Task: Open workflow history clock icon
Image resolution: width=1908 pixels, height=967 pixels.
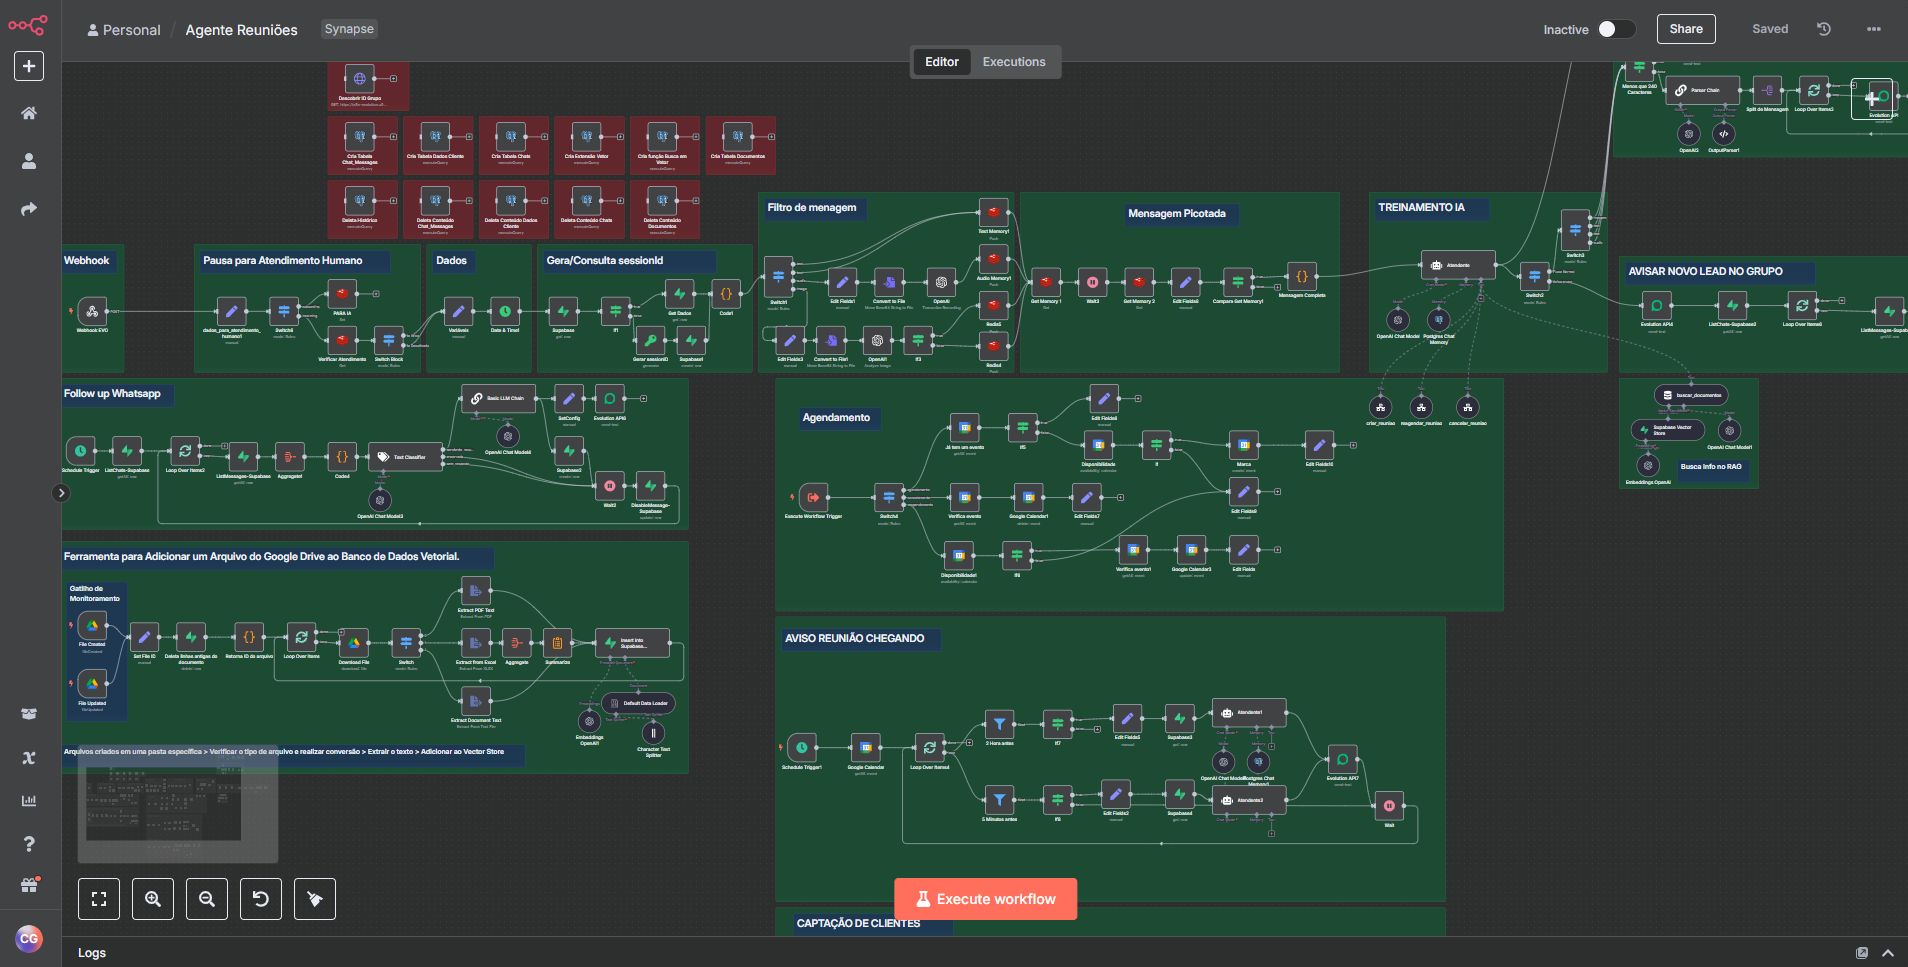Action: (1824, 29)
